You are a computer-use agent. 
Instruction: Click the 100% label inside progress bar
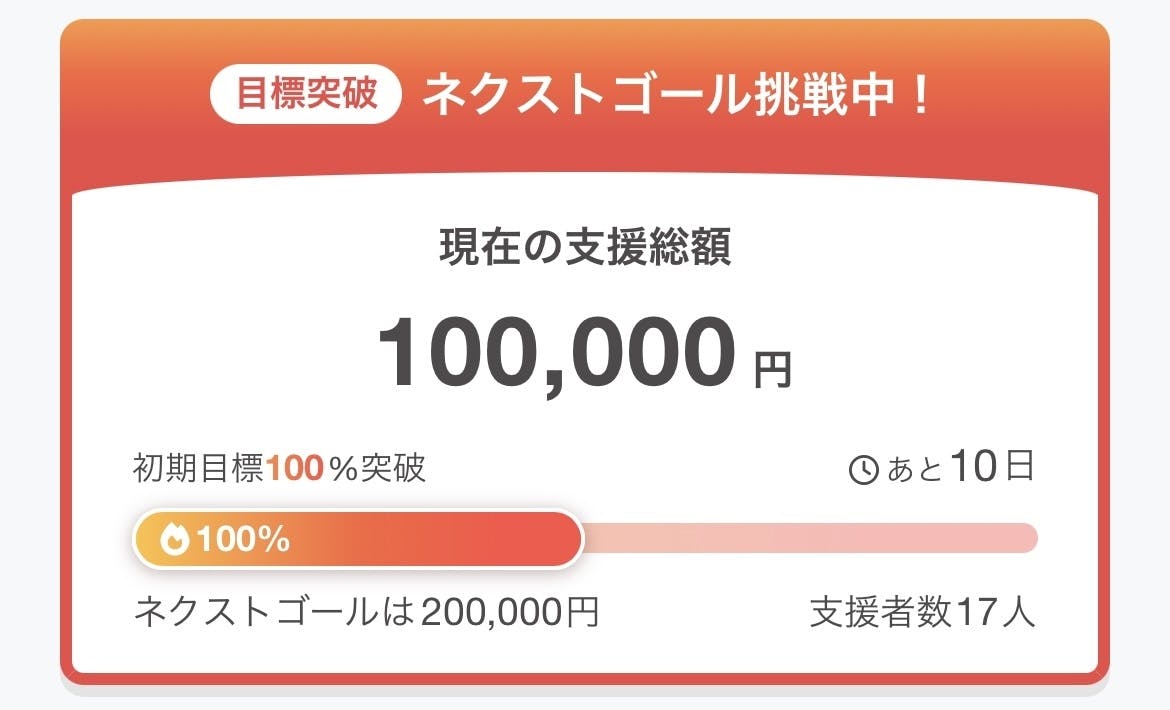(x=243, y=540)
